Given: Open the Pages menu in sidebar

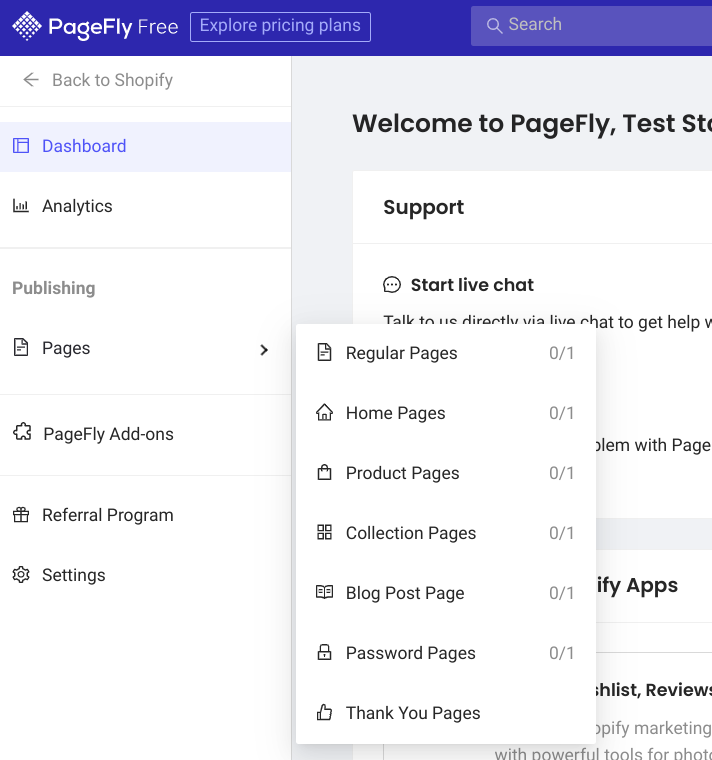Looking at the screenshot, I should point(66,348).
